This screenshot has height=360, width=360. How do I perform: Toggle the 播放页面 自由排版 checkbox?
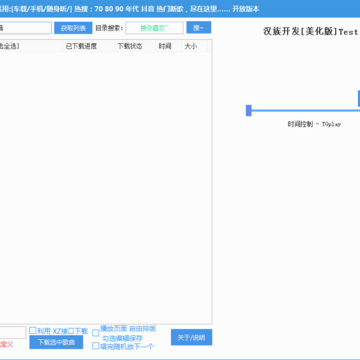(96, 333)
